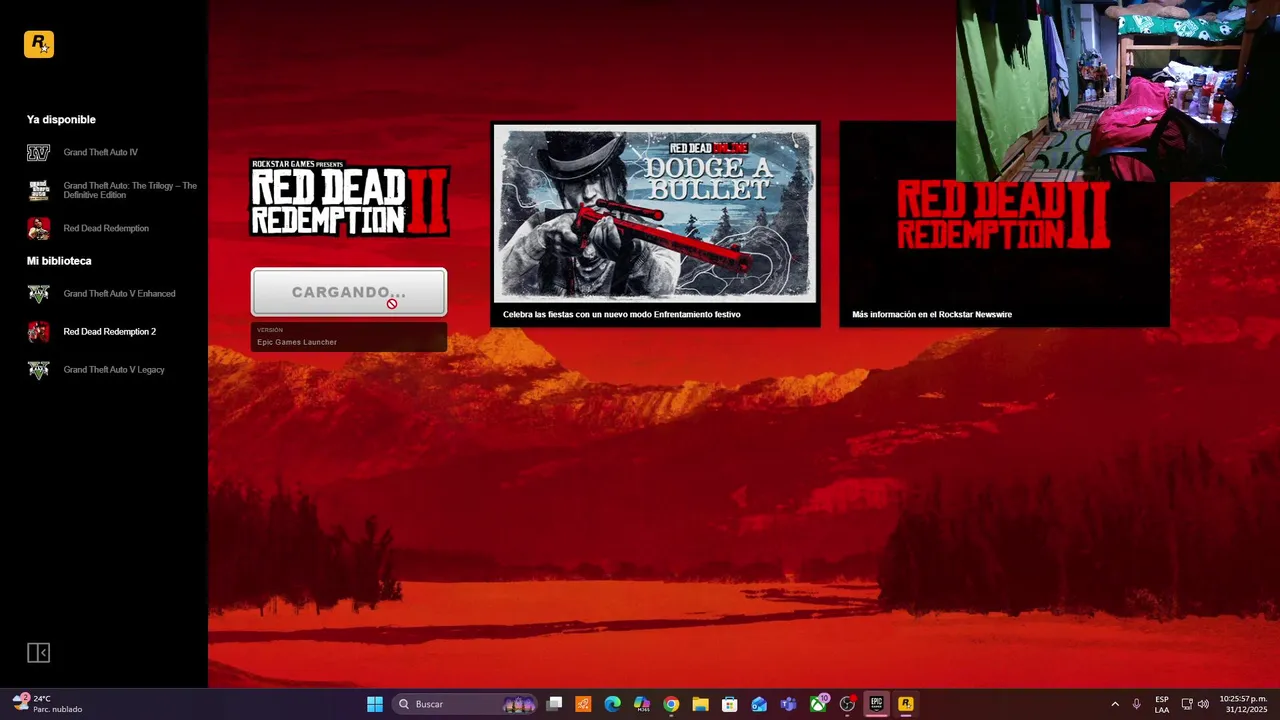Image resolution: width=1280 pixels, height=720 pixels.
Task: Launch Microsoft Edge from taskbar
Action: coord(613,704)
